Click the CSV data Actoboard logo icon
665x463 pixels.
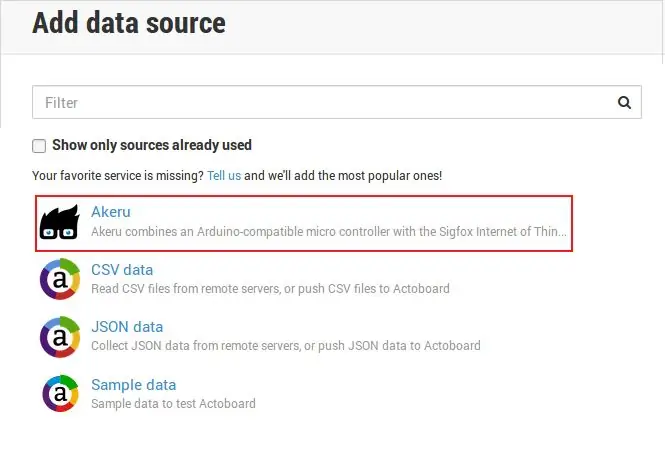(60, 279)
